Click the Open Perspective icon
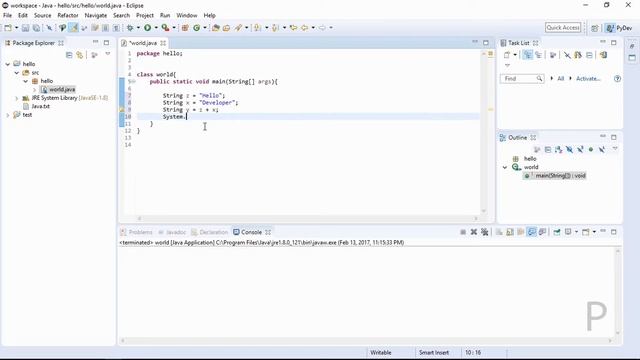This screenshot has width=640, height=360. (x=594, y=28)
